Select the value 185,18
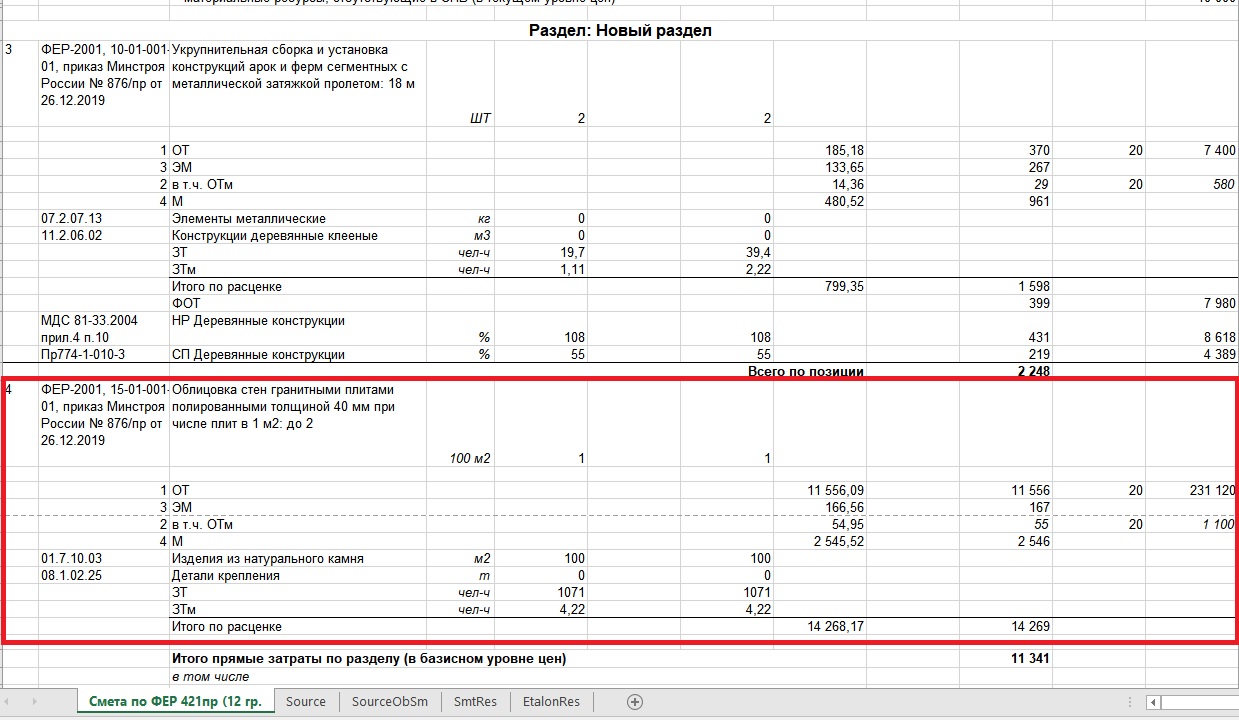Image resolution: width=1239 pixels, height=720 pixels. click(844, 150)
